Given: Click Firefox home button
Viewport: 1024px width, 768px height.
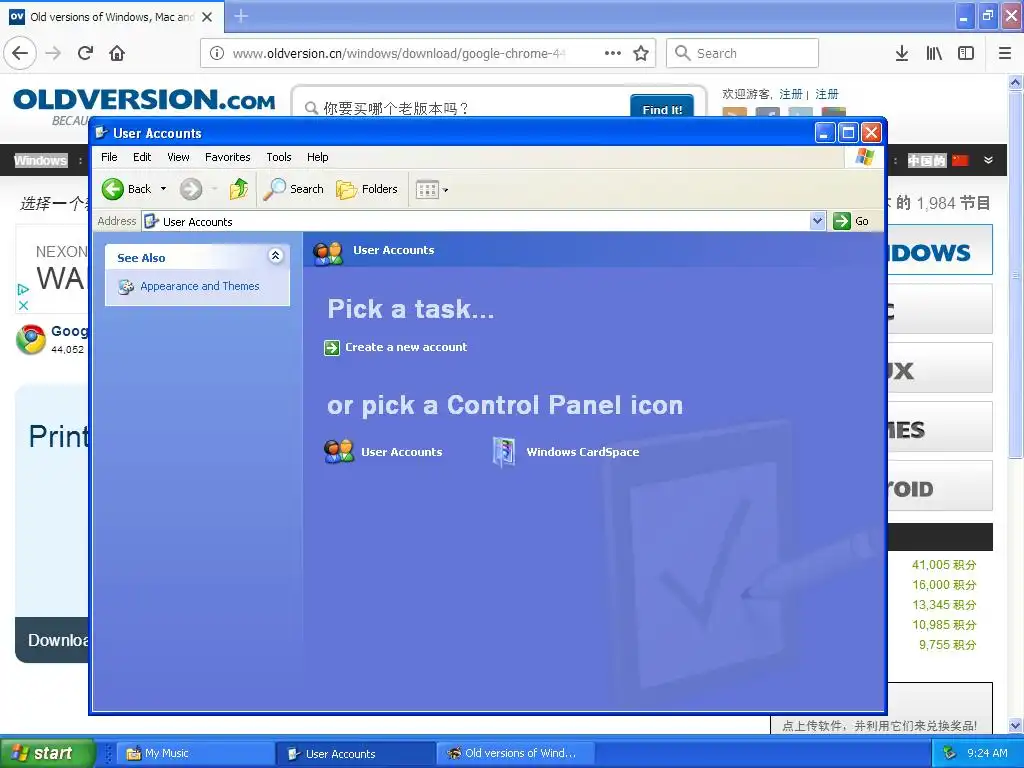Looking at the screenshot, I should pyautogui.click(x=117, y=53).
